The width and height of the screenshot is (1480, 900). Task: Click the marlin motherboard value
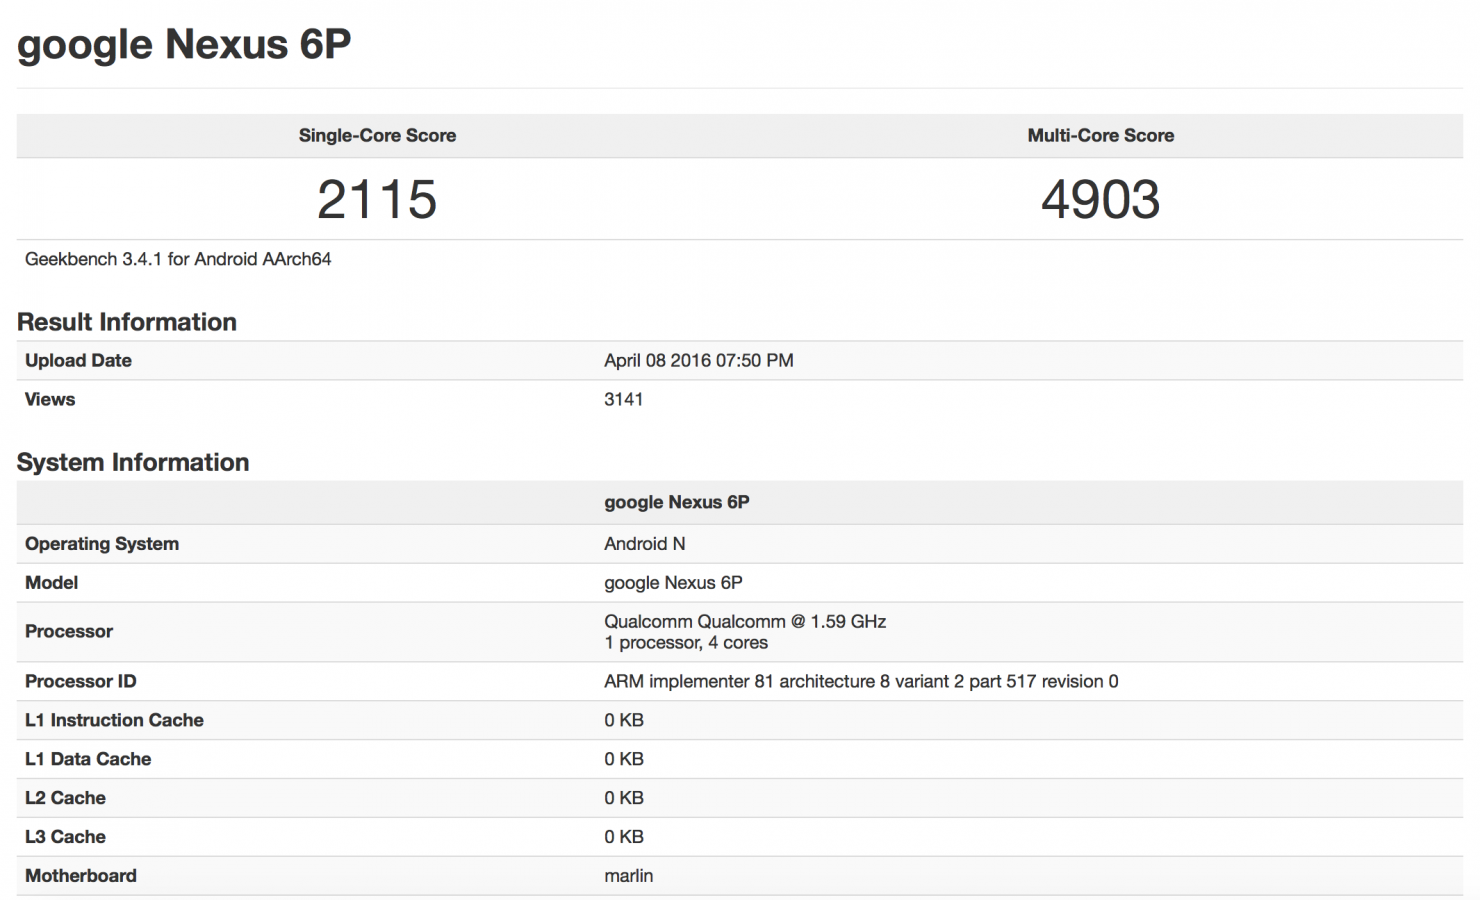coord(628,876)
